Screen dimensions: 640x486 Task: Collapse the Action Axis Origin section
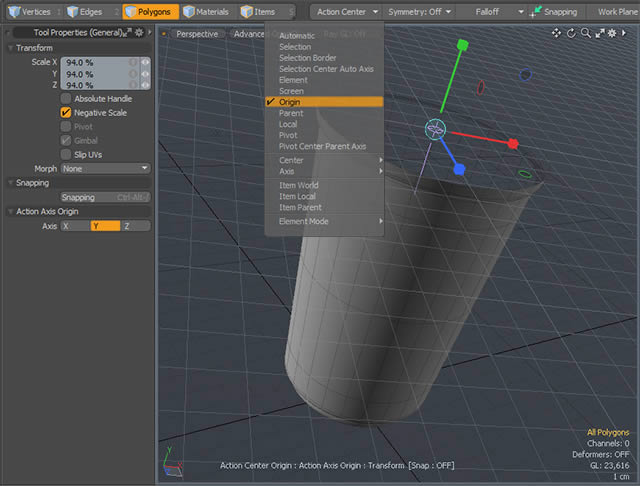click(11, 211)
